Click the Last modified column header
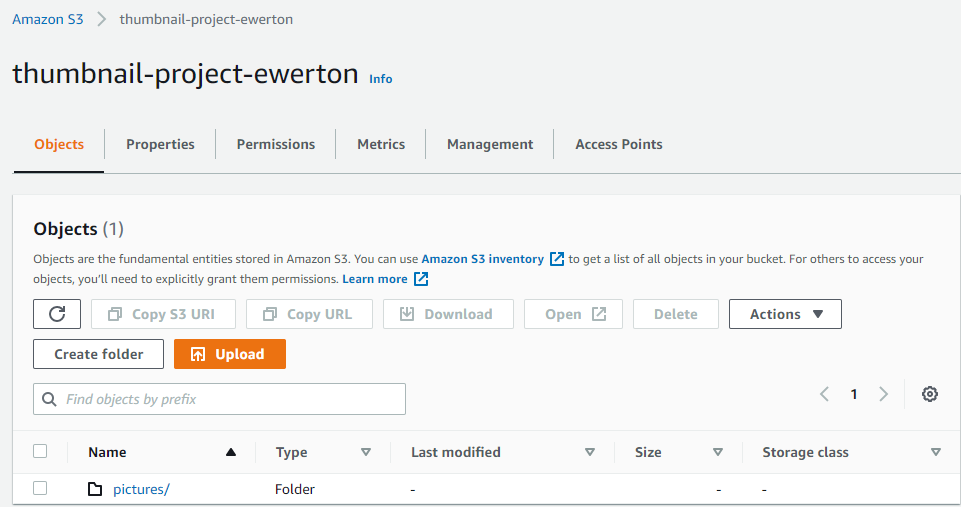Viewport: 961px width, 507px height. coord(455,452)
